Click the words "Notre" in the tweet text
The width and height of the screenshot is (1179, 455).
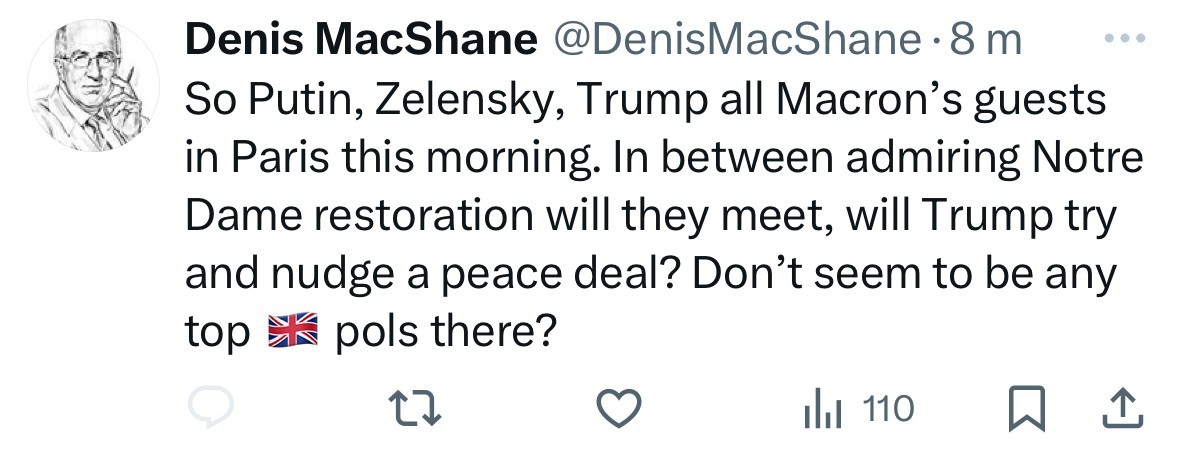tap(1086, 157)
